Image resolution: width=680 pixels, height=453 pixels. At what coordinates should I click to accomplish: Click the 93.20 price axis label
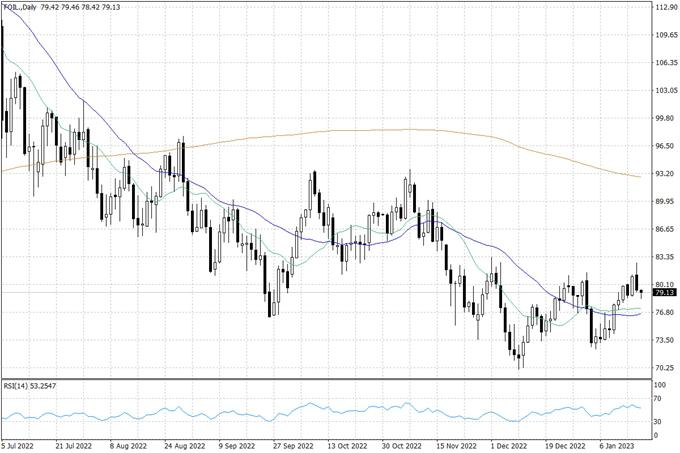point(663,174)
